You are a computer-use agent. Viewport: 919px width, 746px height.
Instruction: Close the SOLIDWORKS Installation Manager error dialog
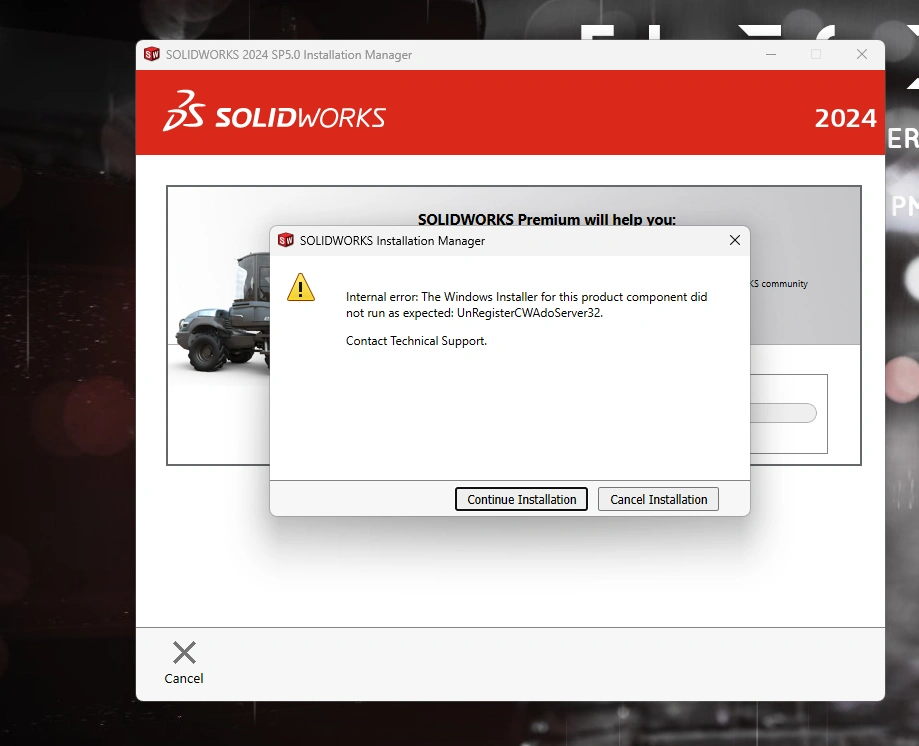tap(734, 240)
